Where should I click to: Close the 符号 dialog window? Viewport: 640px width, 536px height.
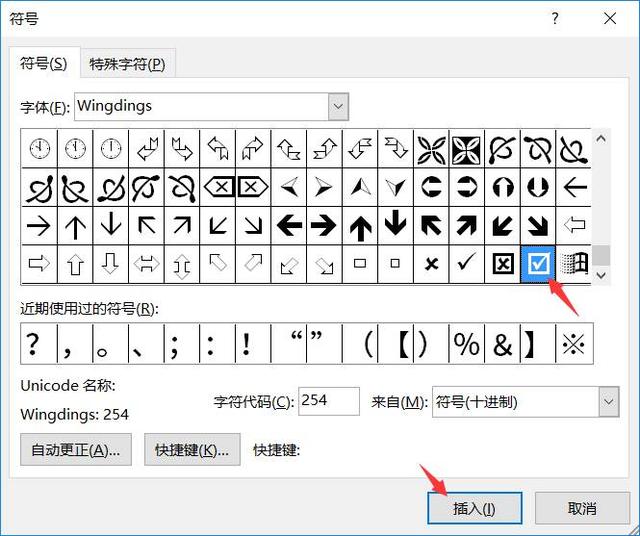pyautogui.click(x=610, y=18)
